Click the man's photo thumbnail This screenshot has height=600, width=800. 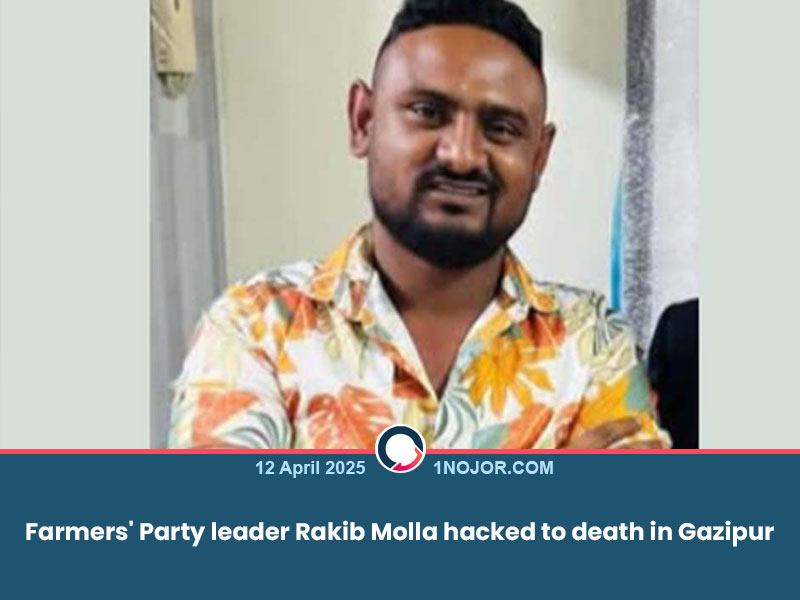(x=424, y=224)
